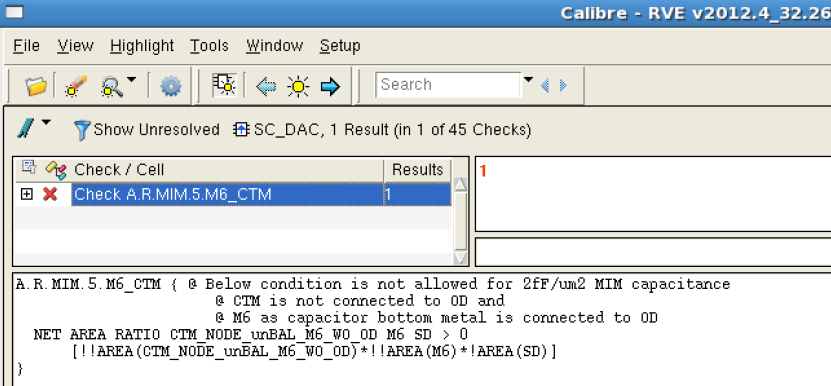The width and height of the screenshot is (831, 386).
Task: Click the red X status icon of the check
Action: pyautogui.click(x=50, y=194)
